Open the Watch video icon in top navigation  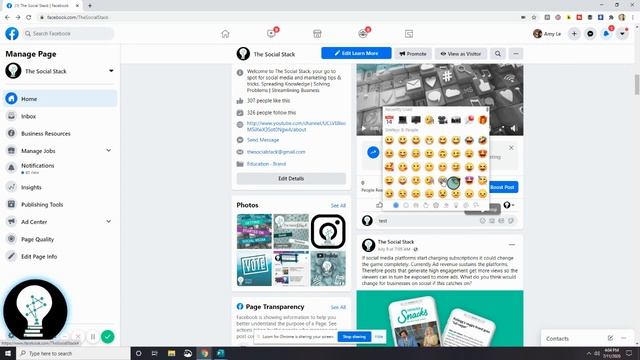pos(271,33)
